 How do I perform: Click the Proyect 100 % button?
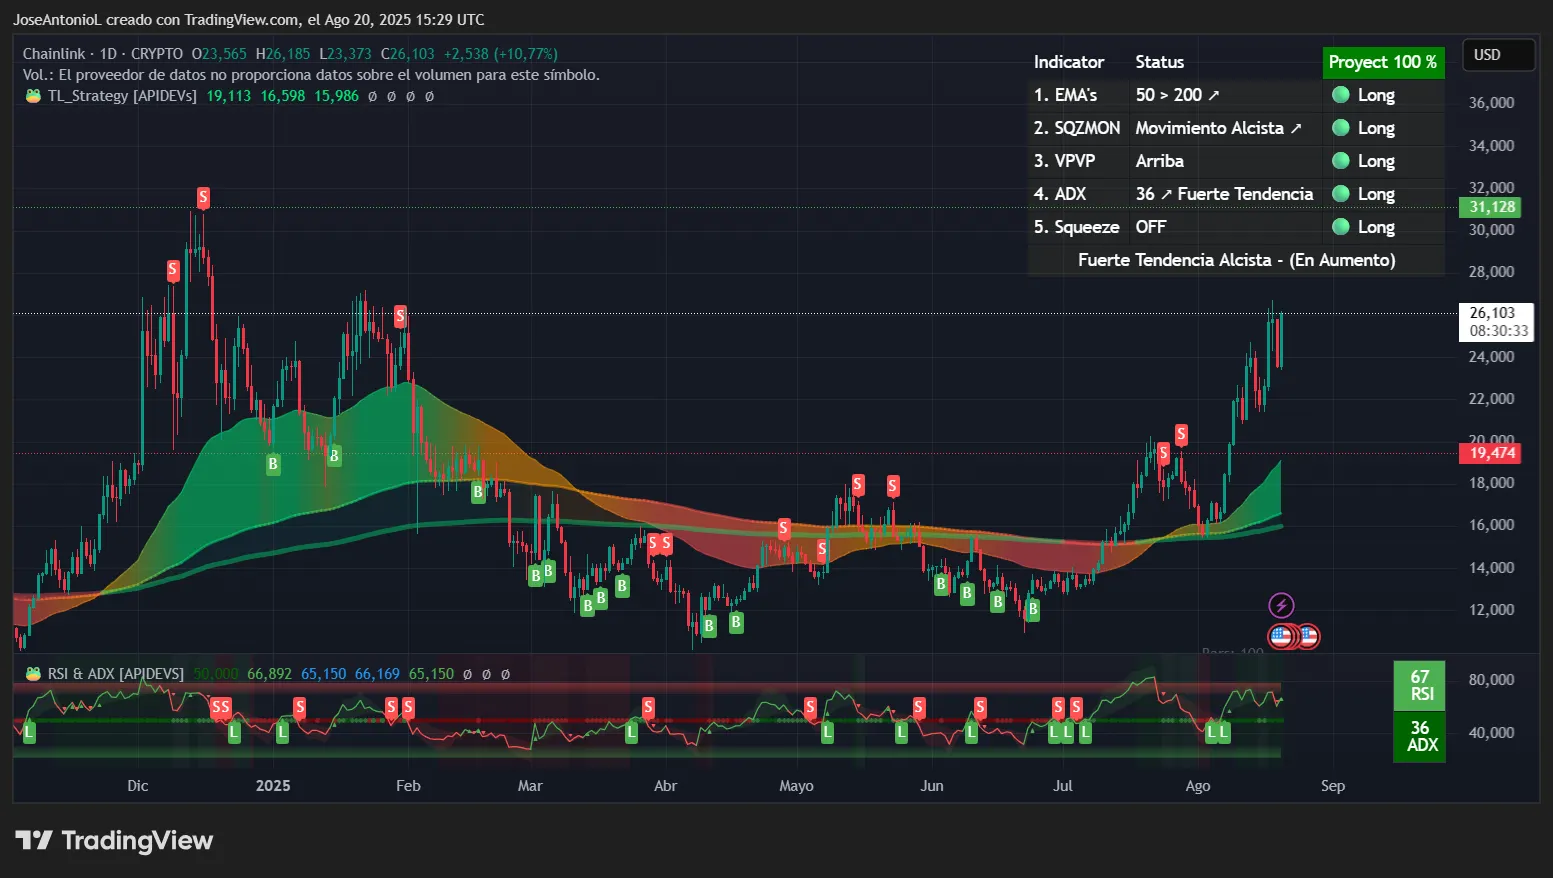(1383, 62)
